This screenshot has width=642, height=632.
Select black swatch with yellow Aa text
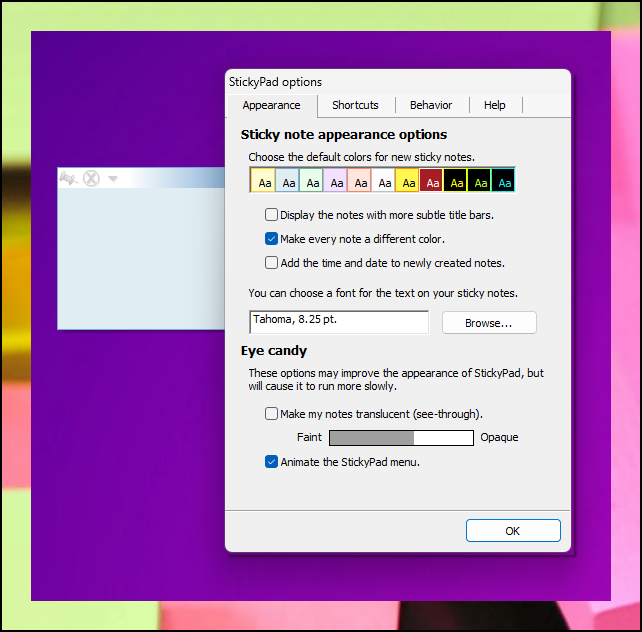tap(455, 180)
